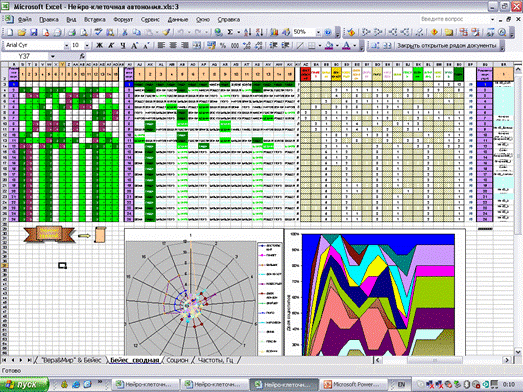Click the Save floppy disk icon

34,32
